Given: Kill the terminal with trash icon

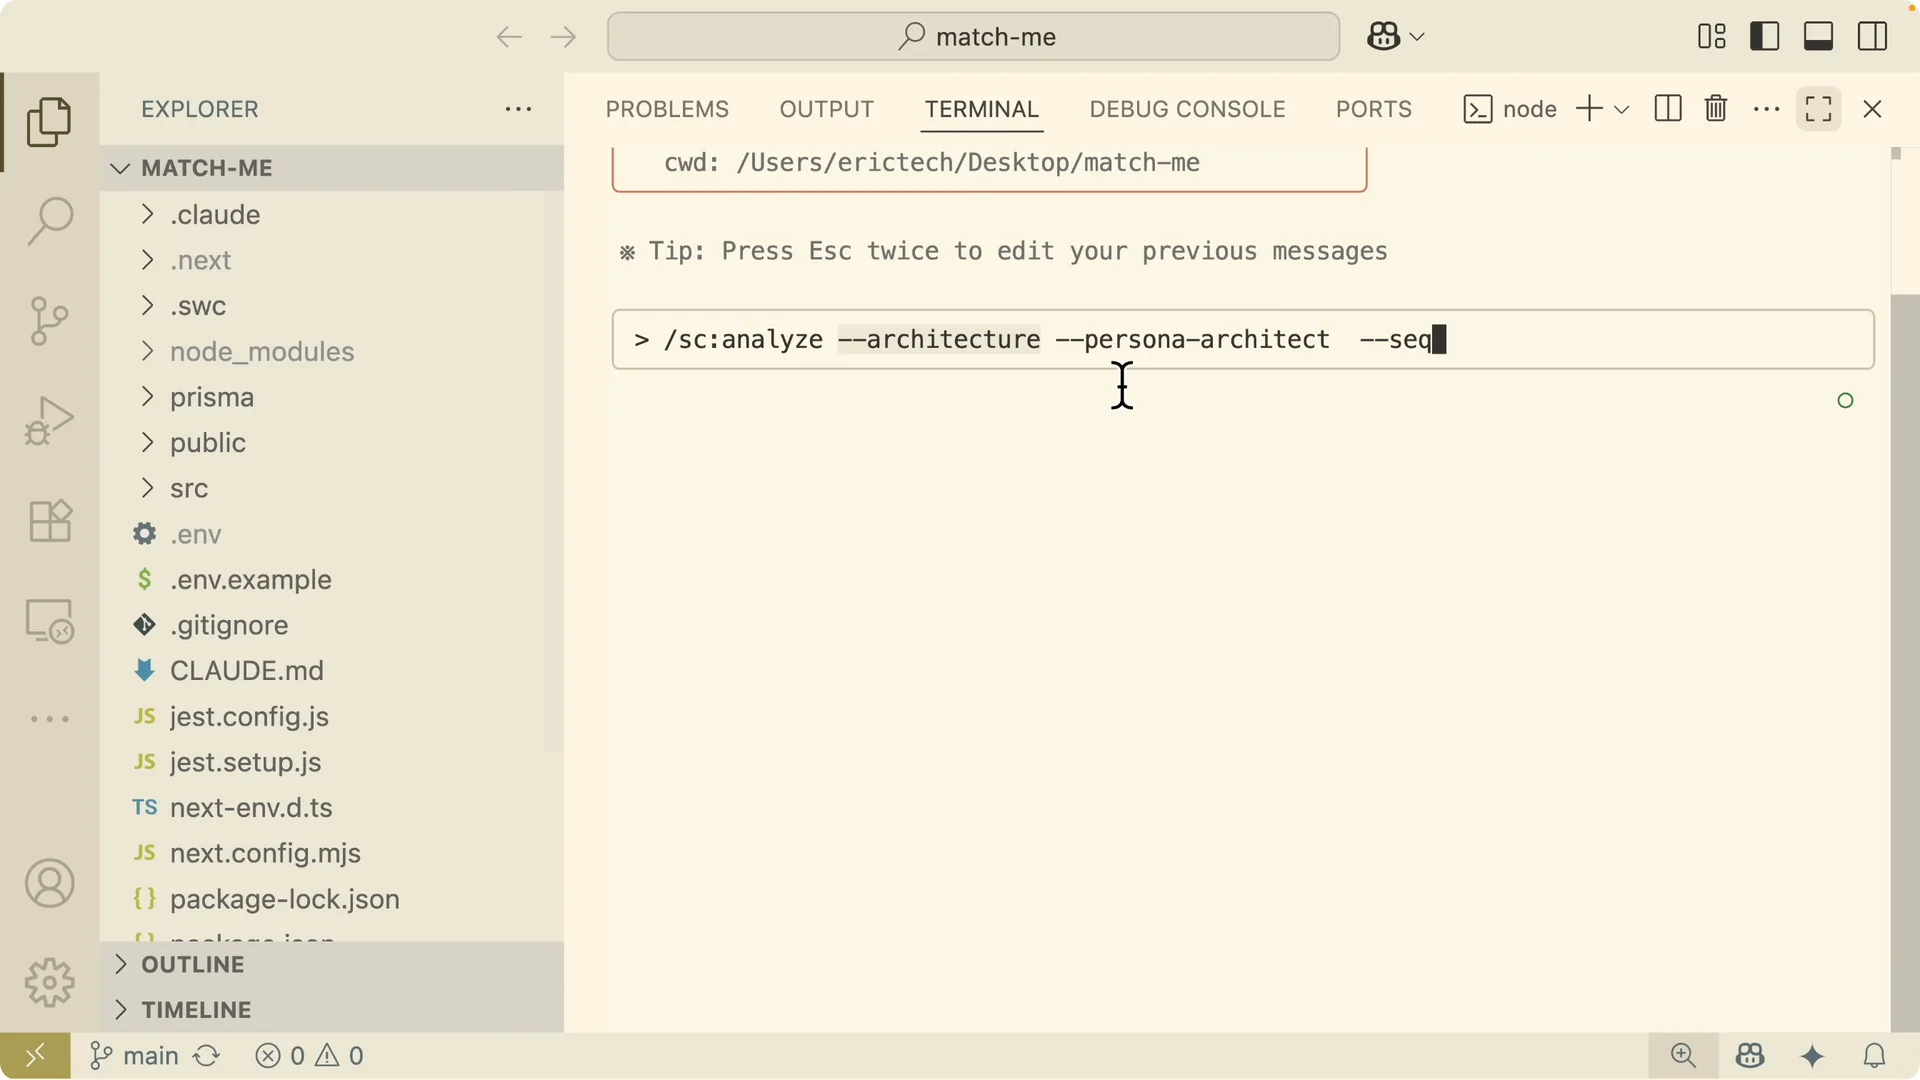Looking at the screenshot, I should point(1716,109).
